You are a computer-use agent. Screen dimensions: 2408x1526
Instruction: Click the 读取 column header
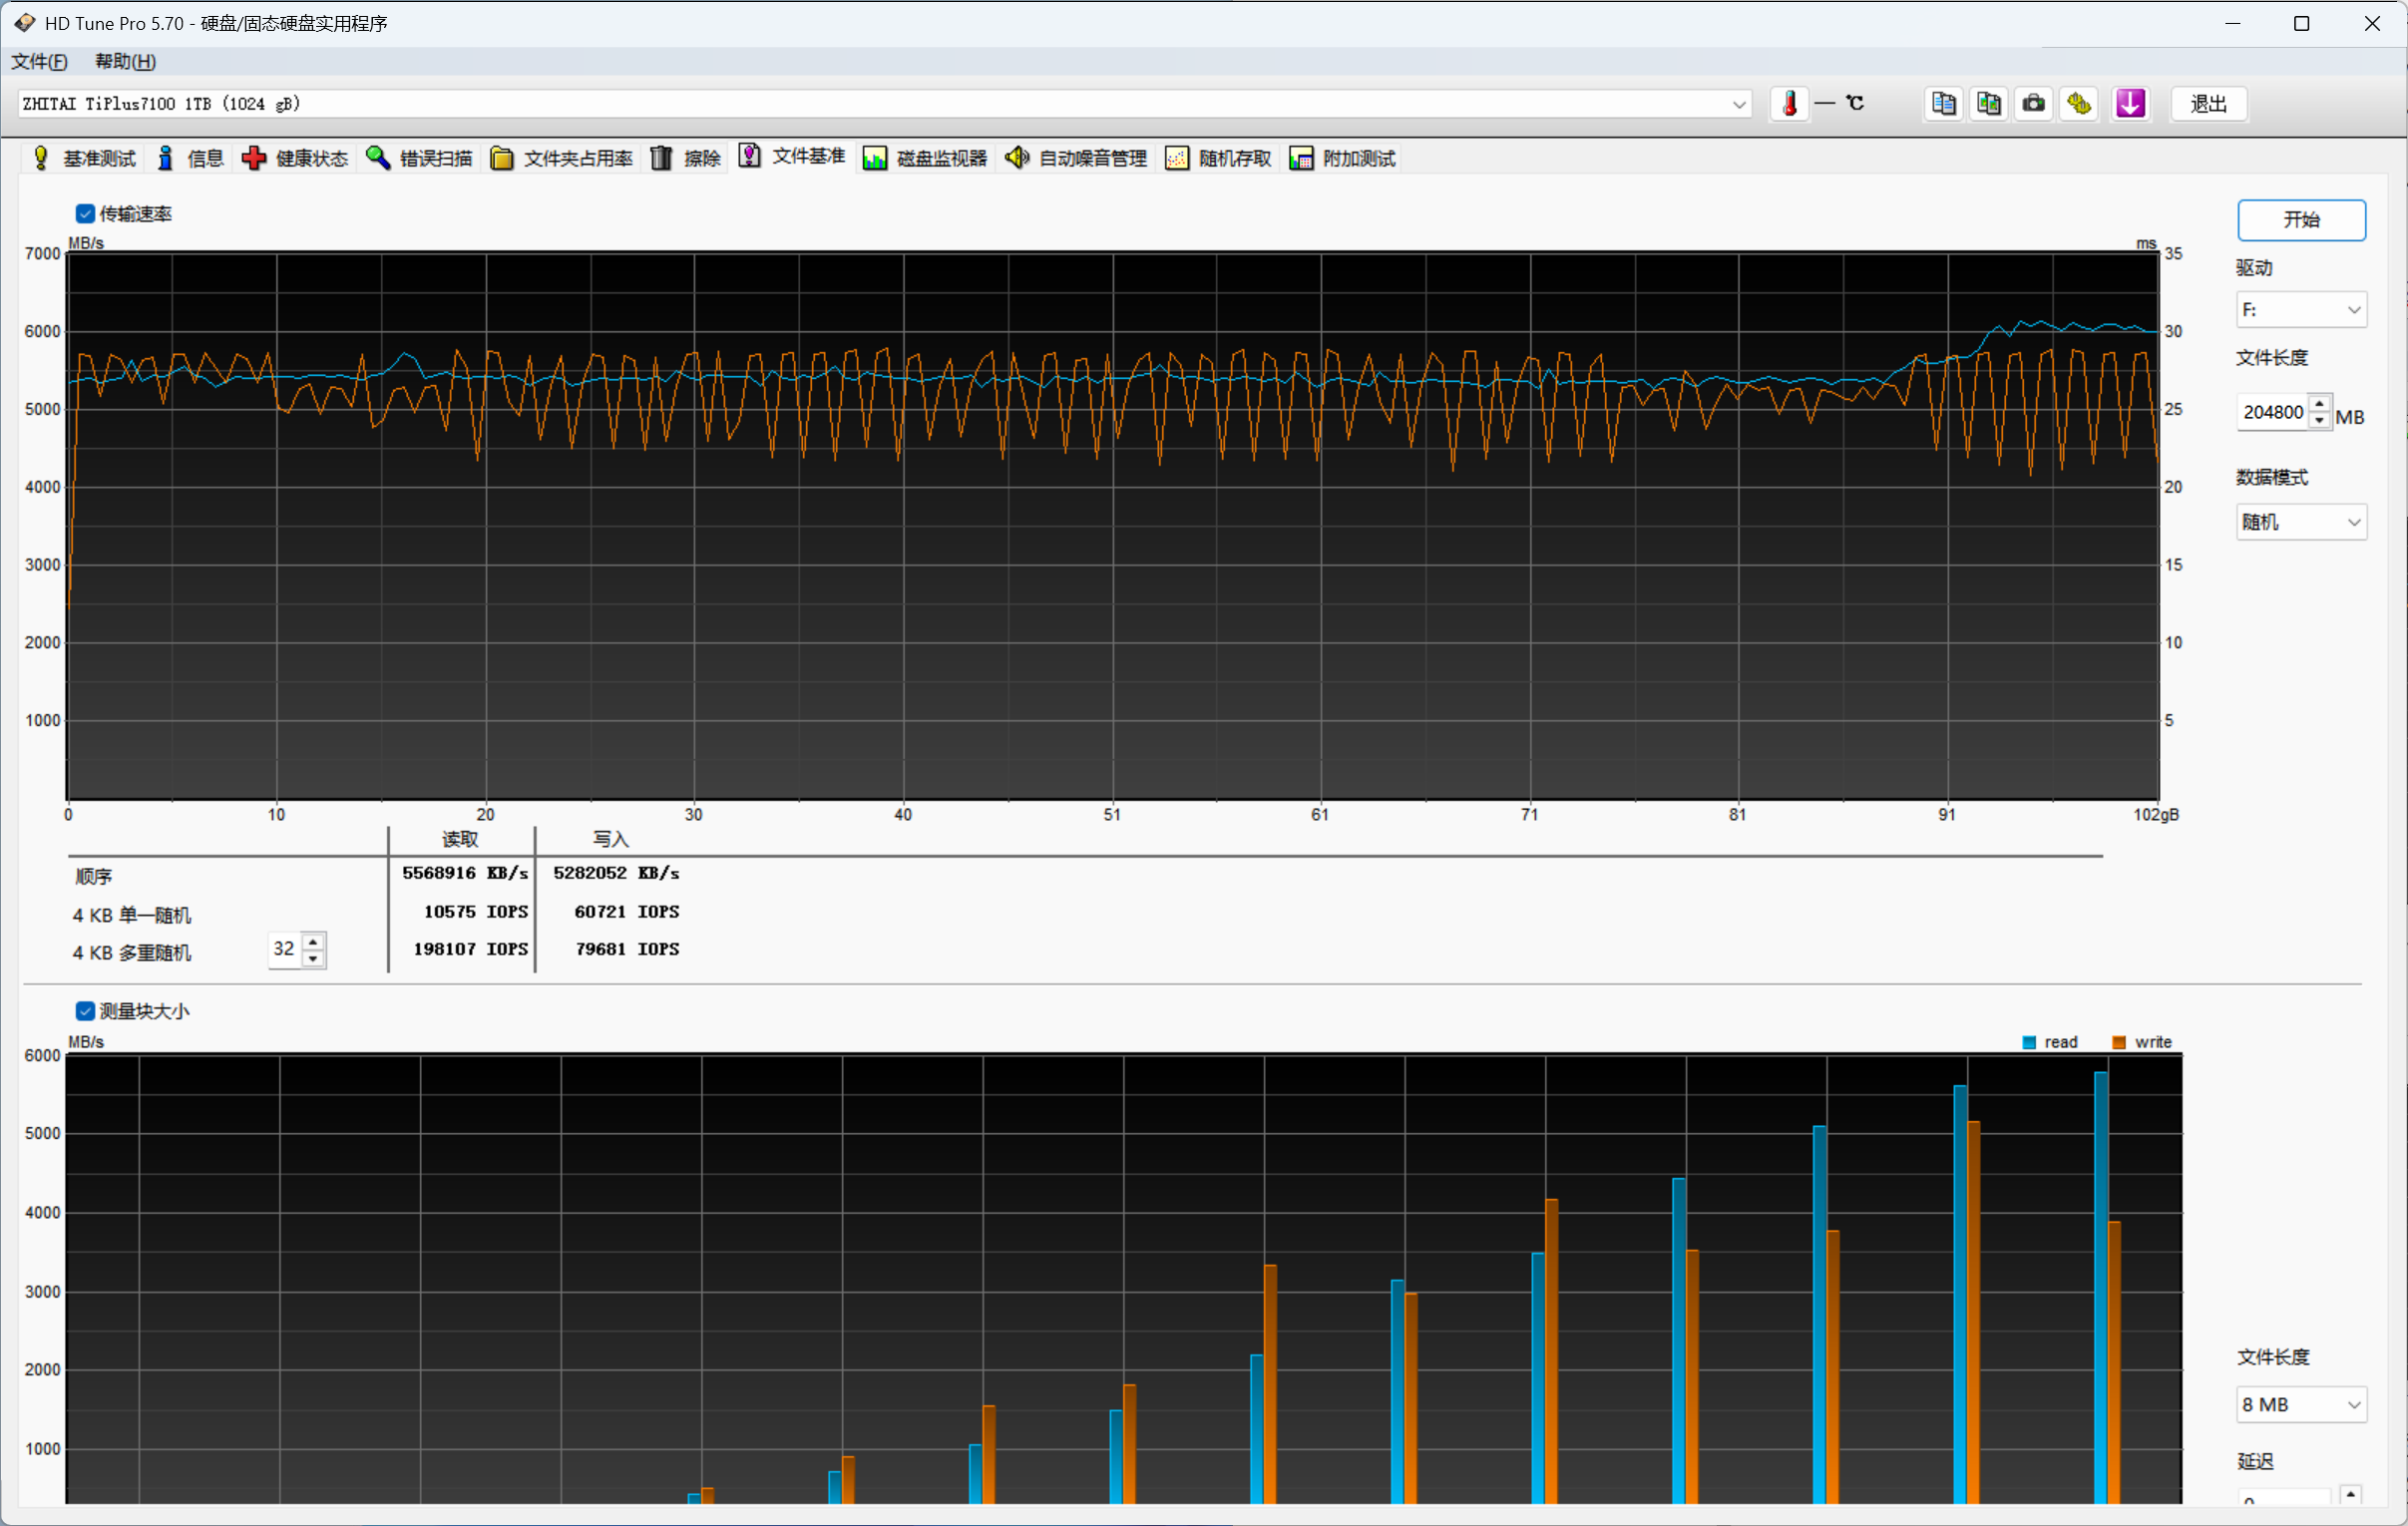pos(460,839)
